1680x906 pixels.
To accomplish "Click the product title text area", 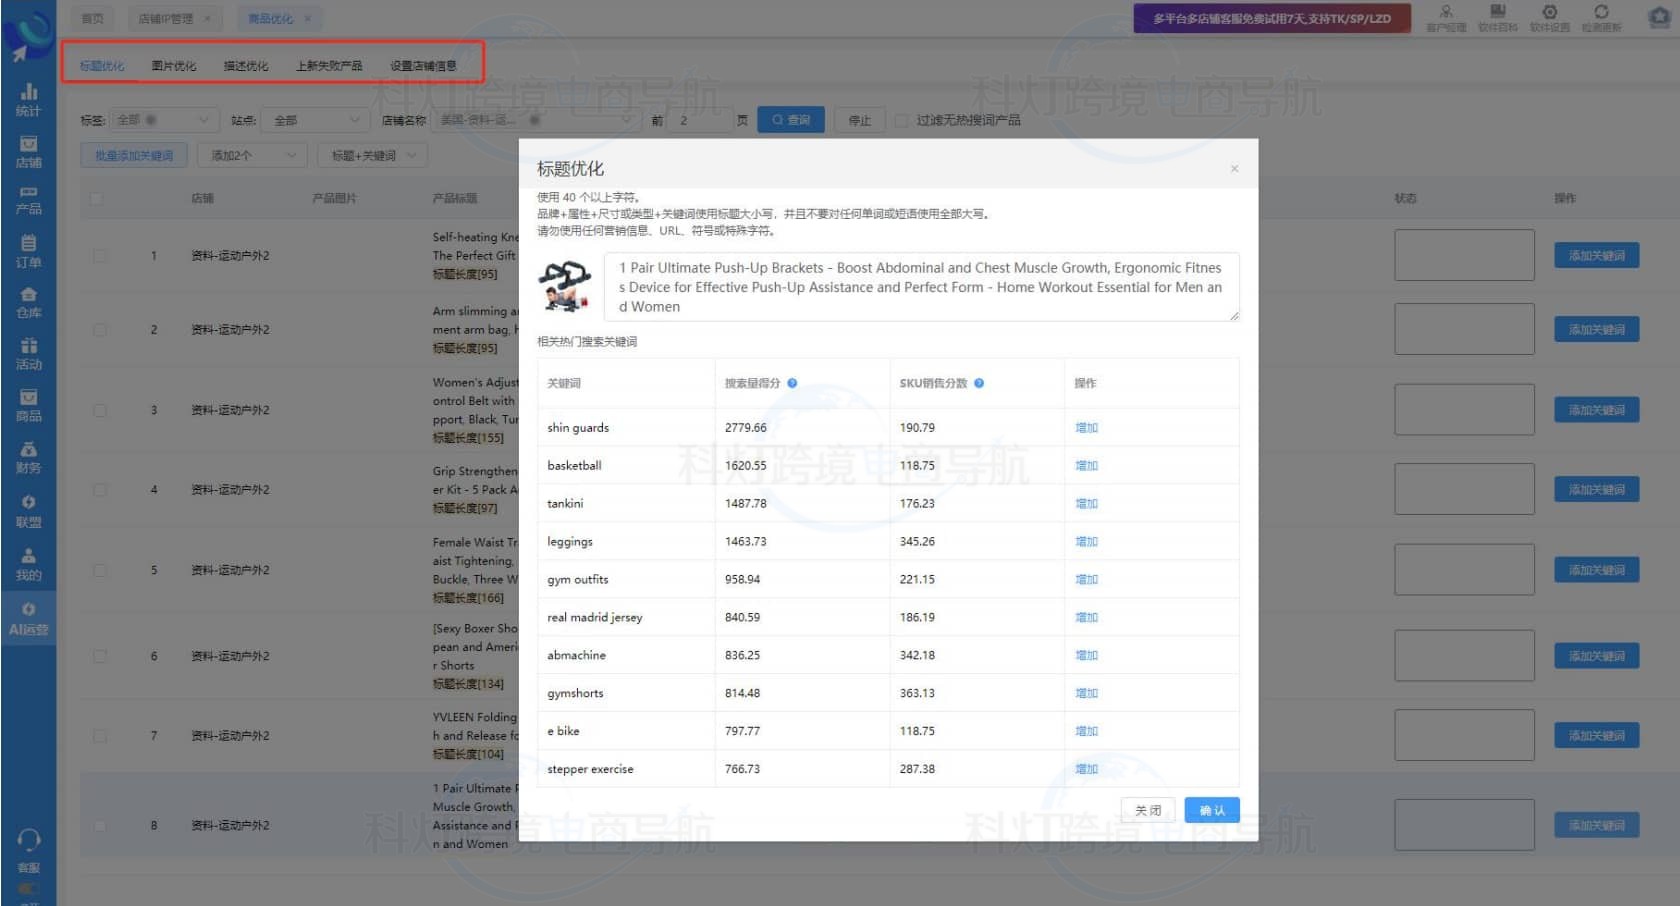I will (x=920, y=287).
